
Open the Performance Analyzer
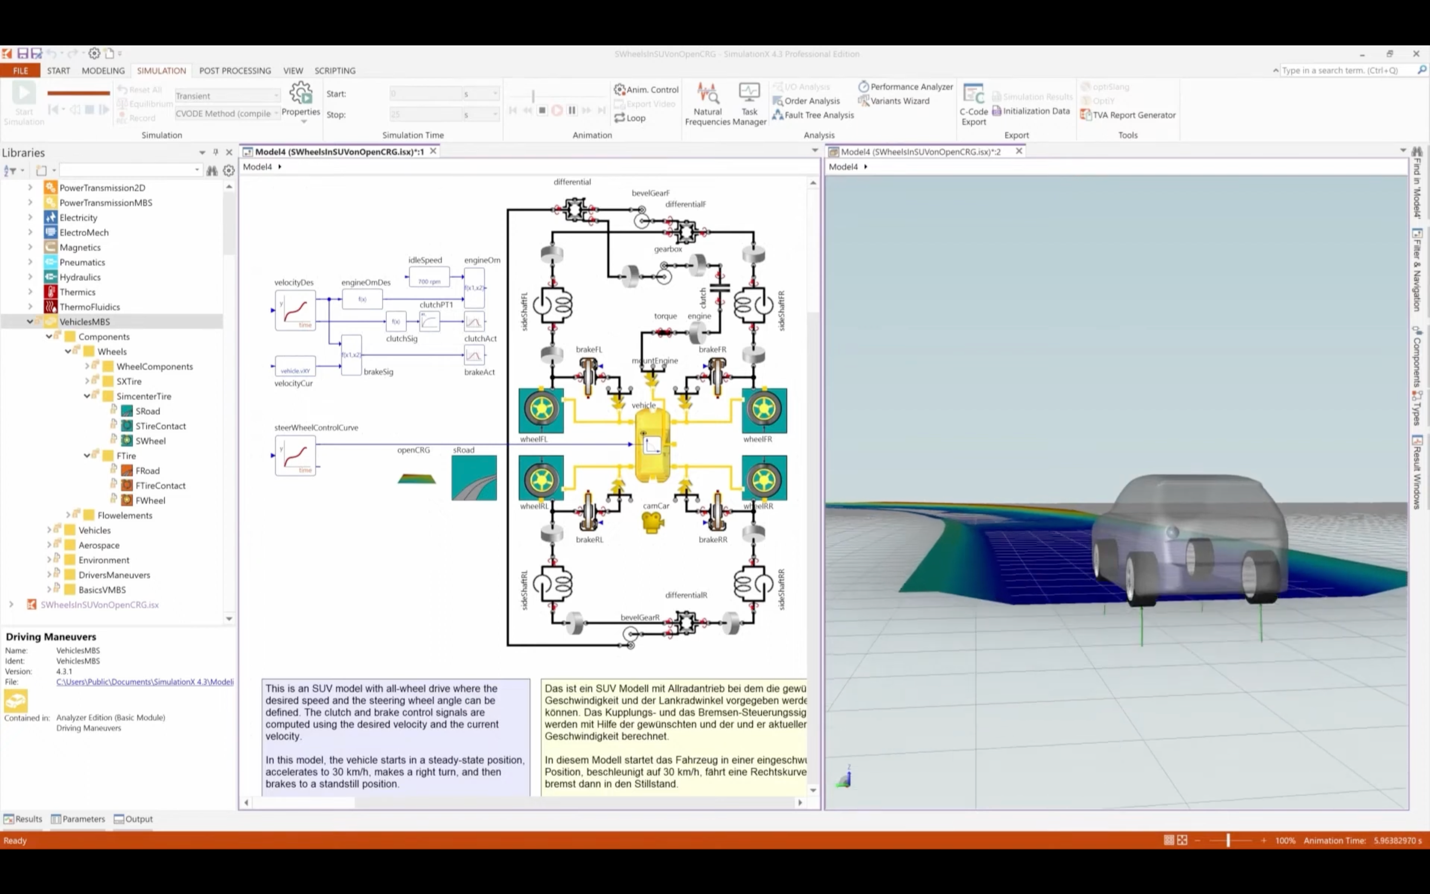point(906,87)
